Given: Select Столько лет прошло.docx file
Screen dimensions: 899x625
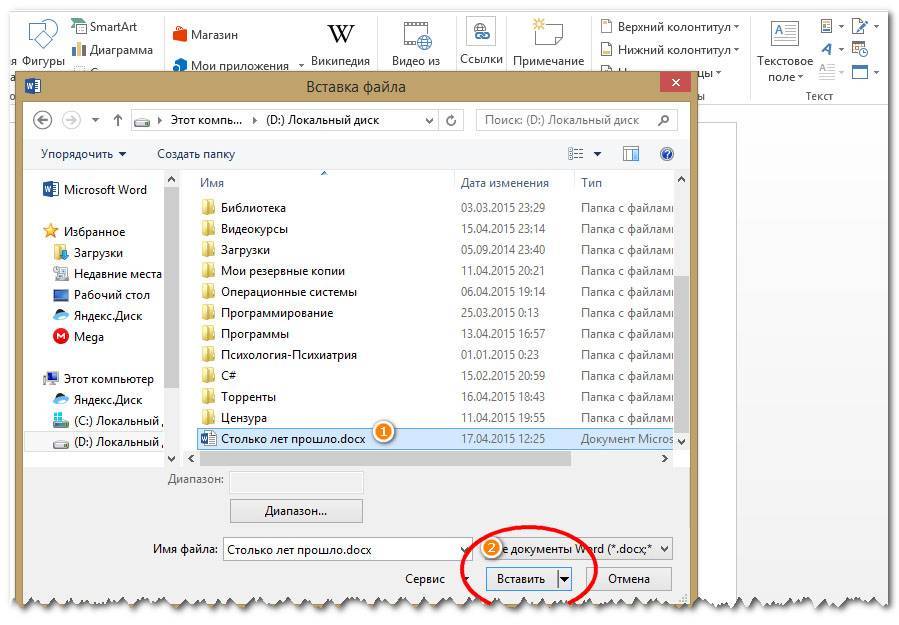Looking at the screenshot, I should click(292, 438).
